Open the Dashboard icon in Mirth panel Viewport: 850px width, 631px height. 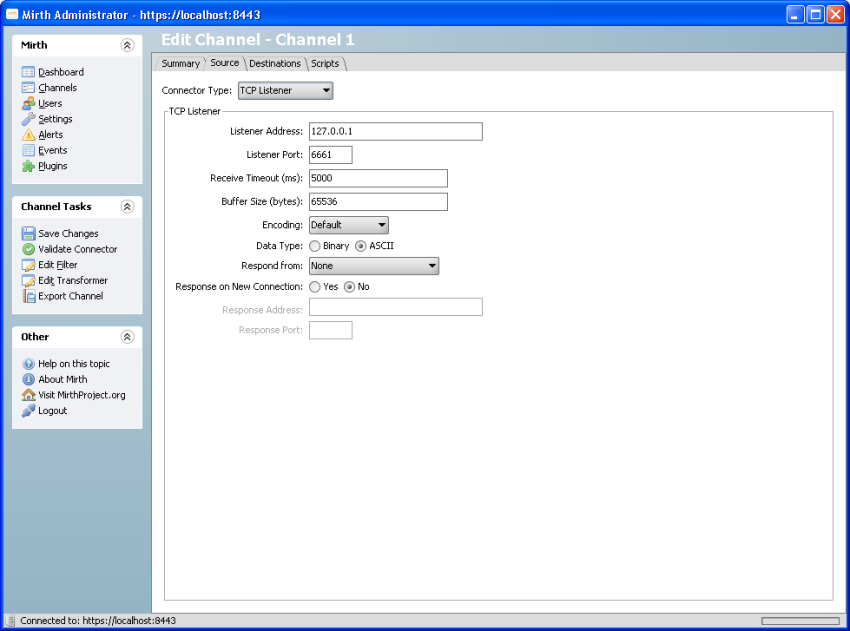click(28, 72)
